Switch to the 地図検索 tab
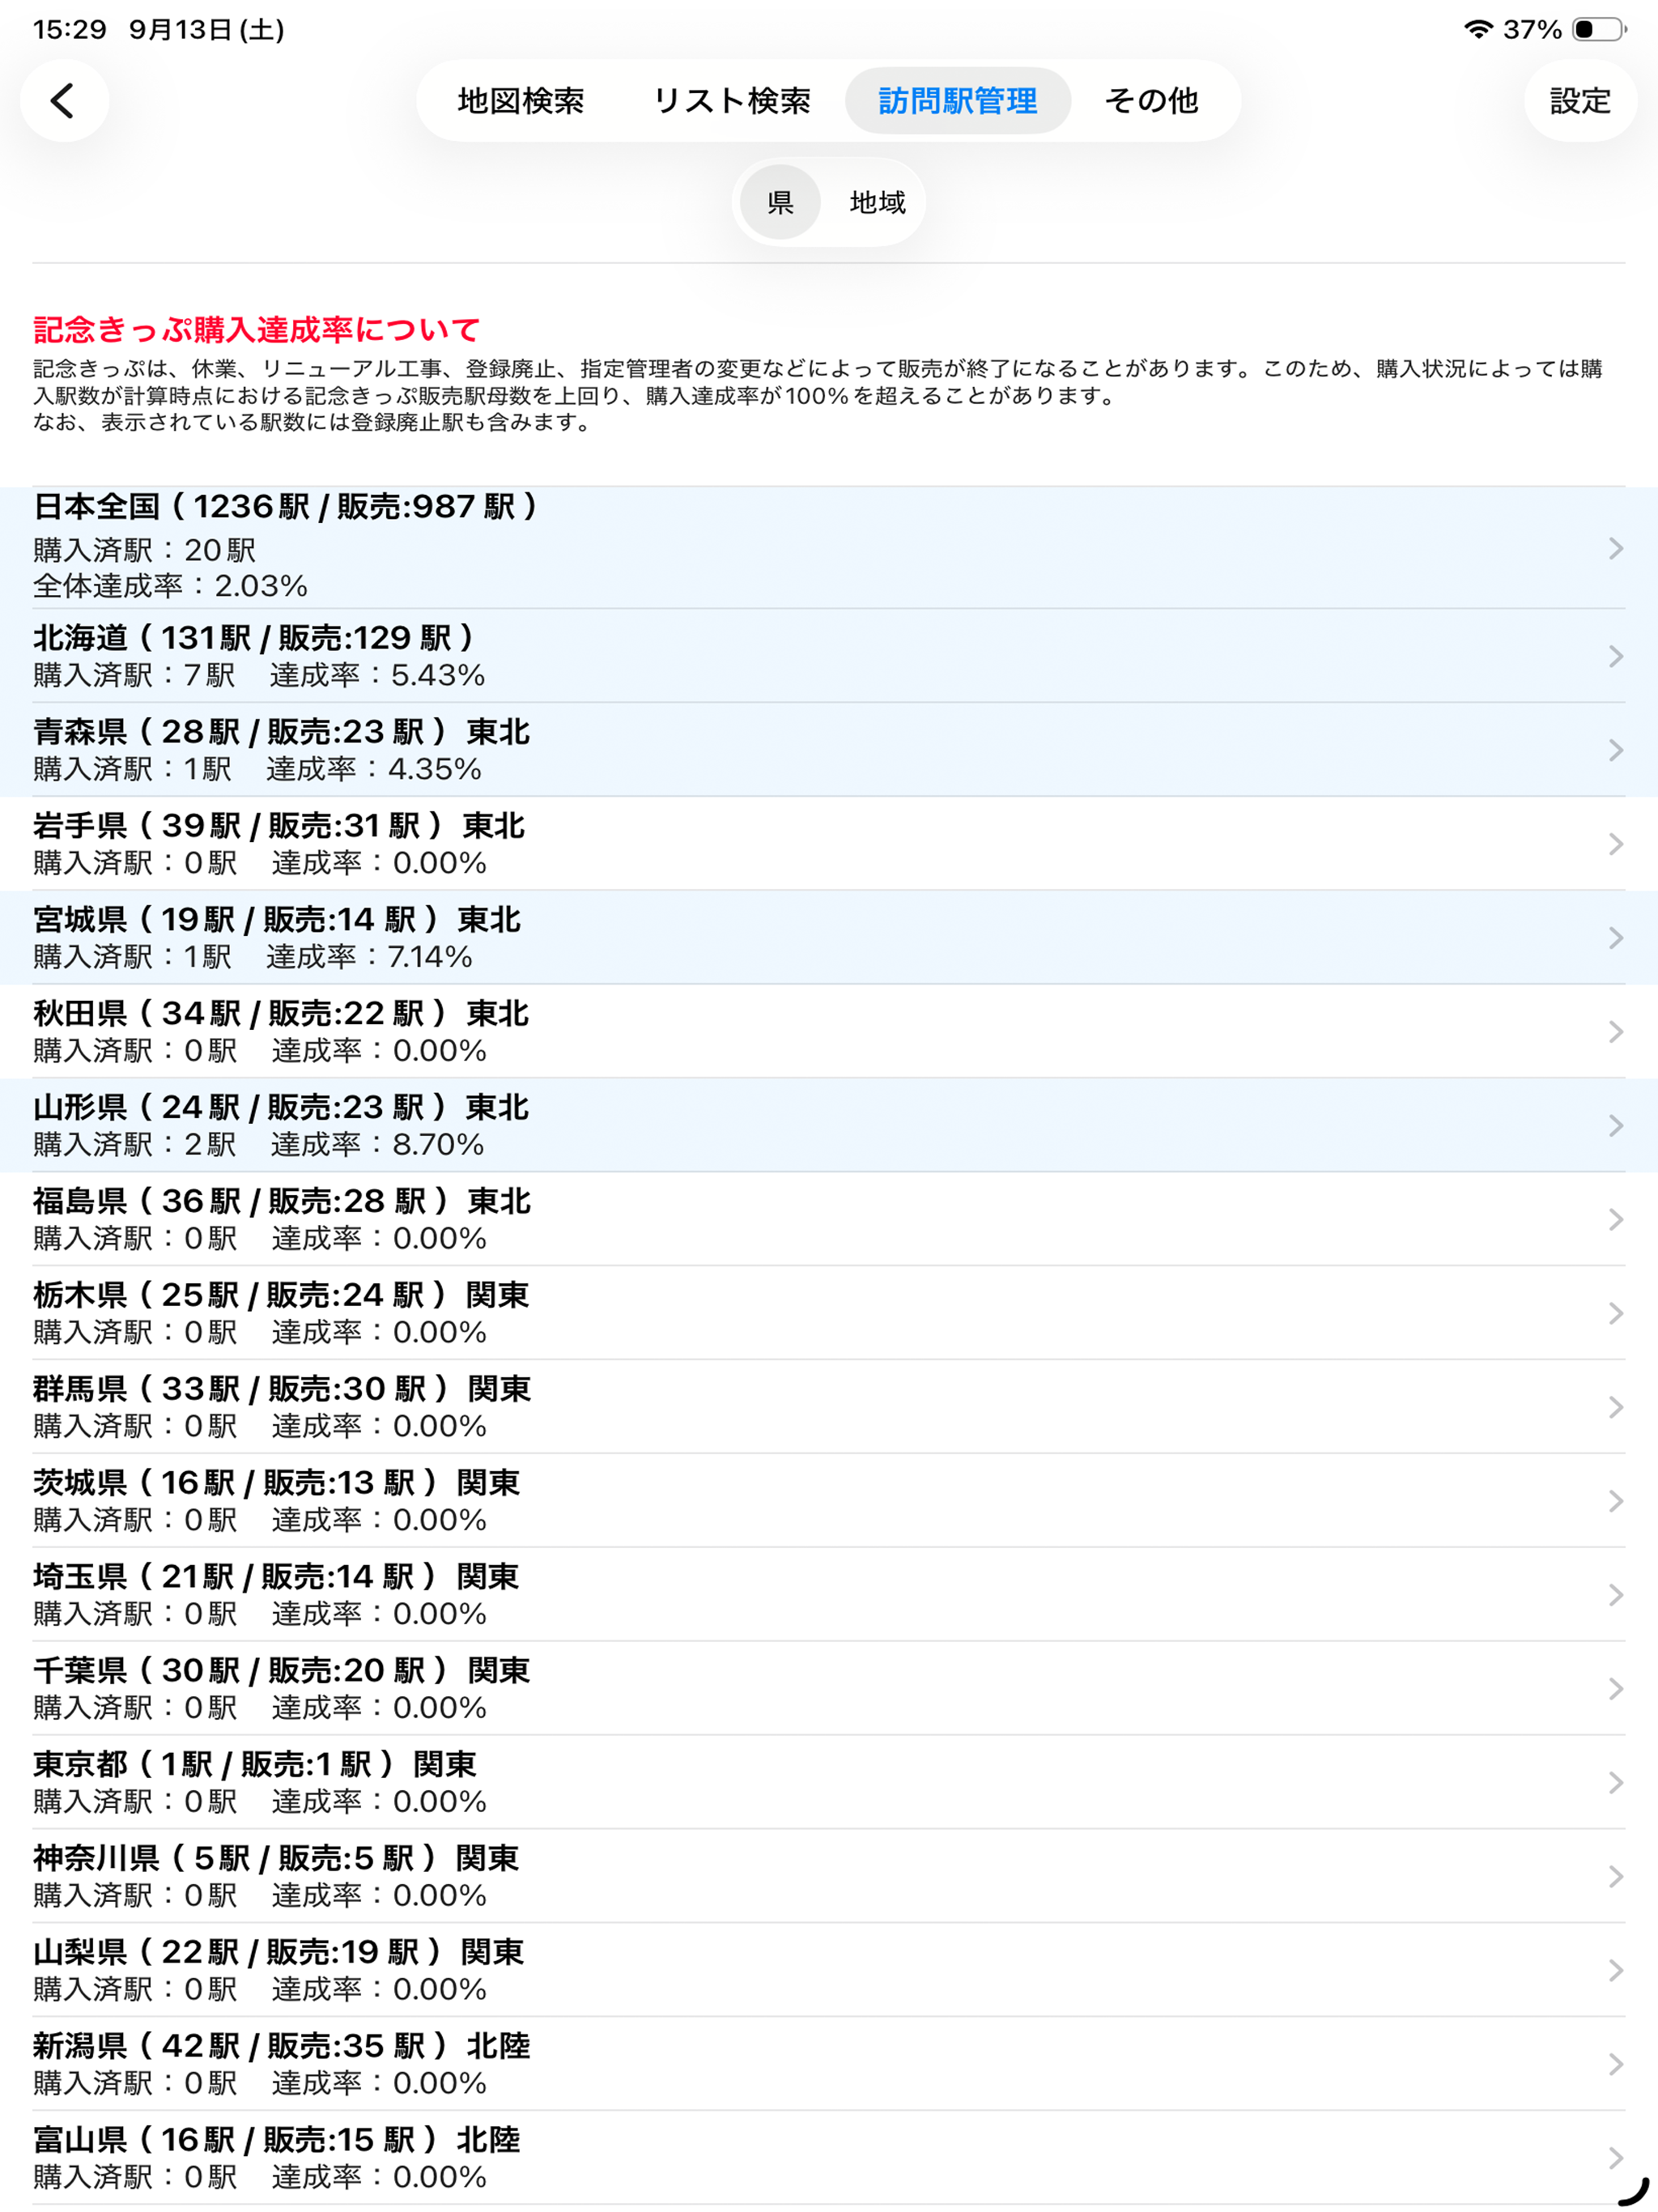The height and width of the screenshot is (2212, 1658). (x=521, y=100)
